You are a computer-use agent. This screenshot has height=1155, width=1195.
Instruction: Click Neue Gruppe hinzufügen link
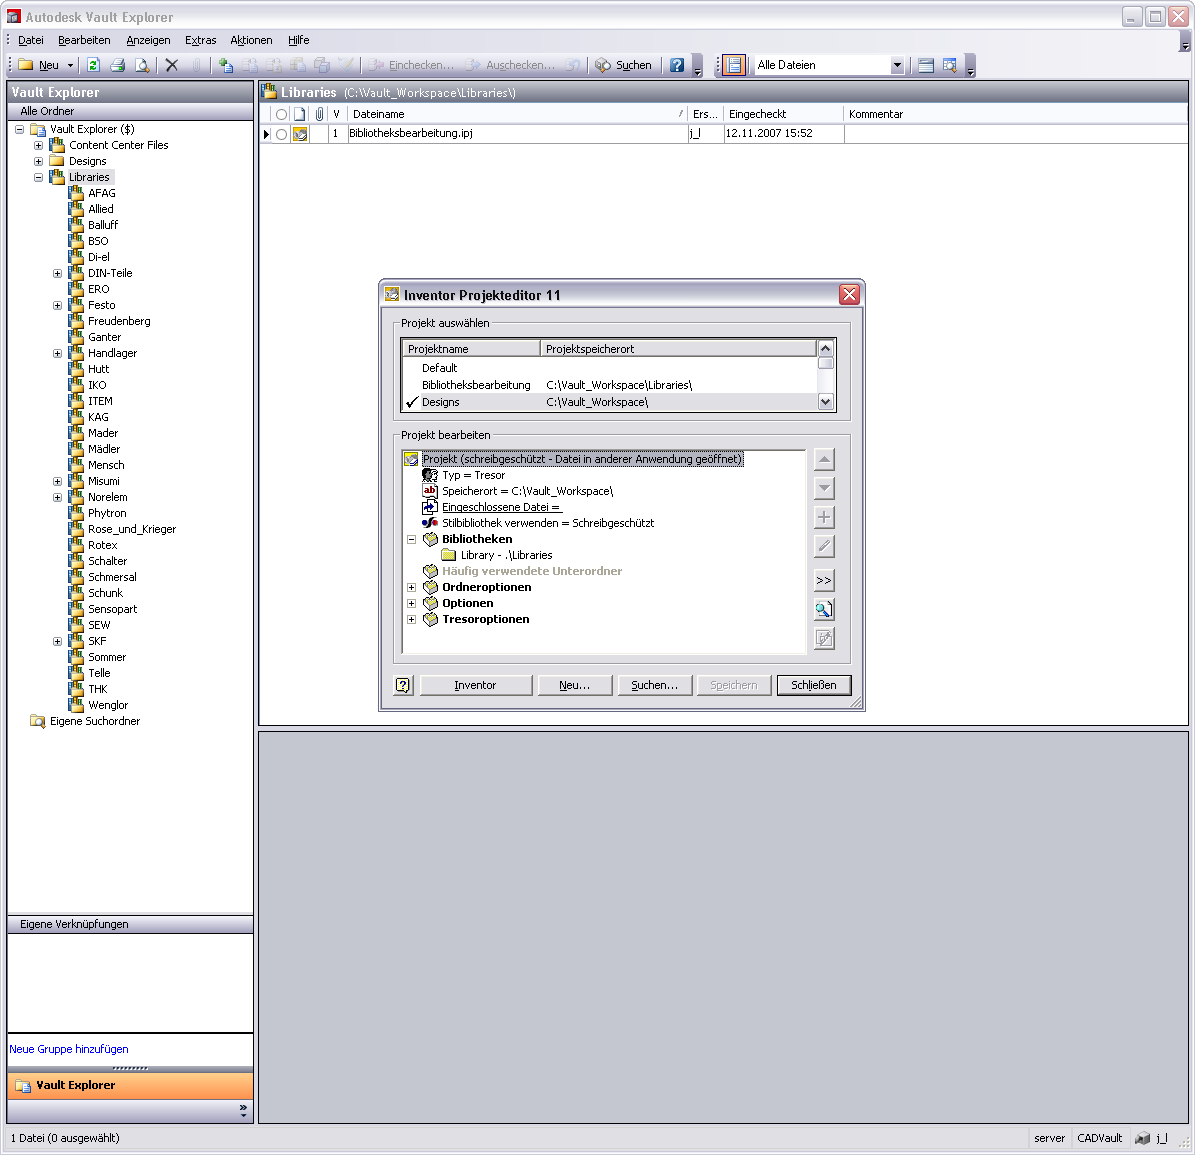coord(69,1049)
